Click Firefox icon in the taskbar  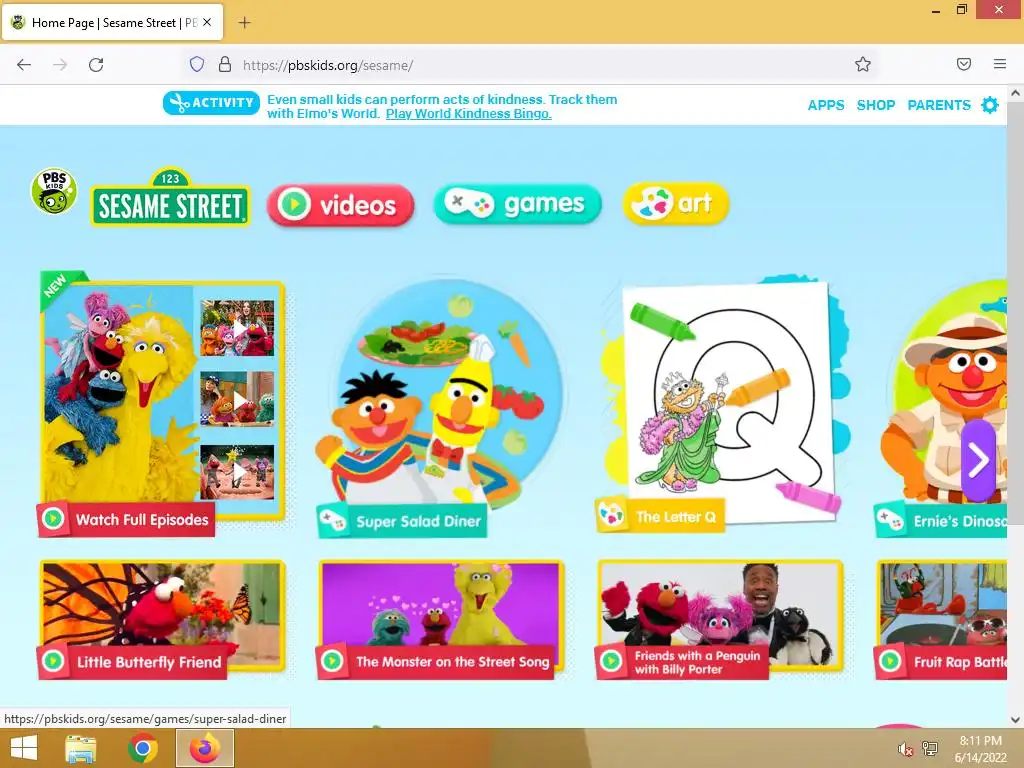coord(204,748)
